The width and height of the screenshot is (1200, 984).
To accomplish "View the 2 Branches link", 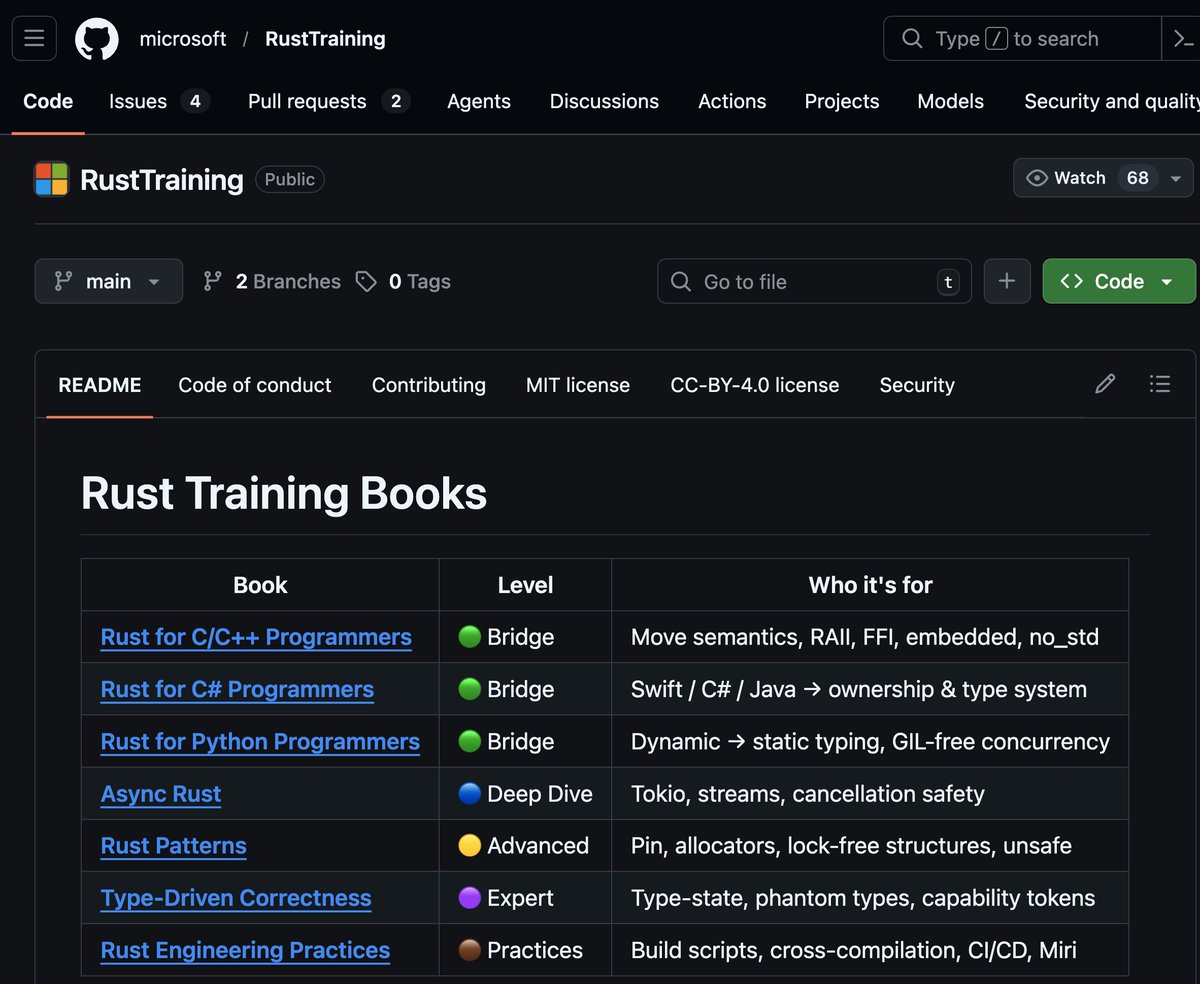I will (x=271, y=282).
